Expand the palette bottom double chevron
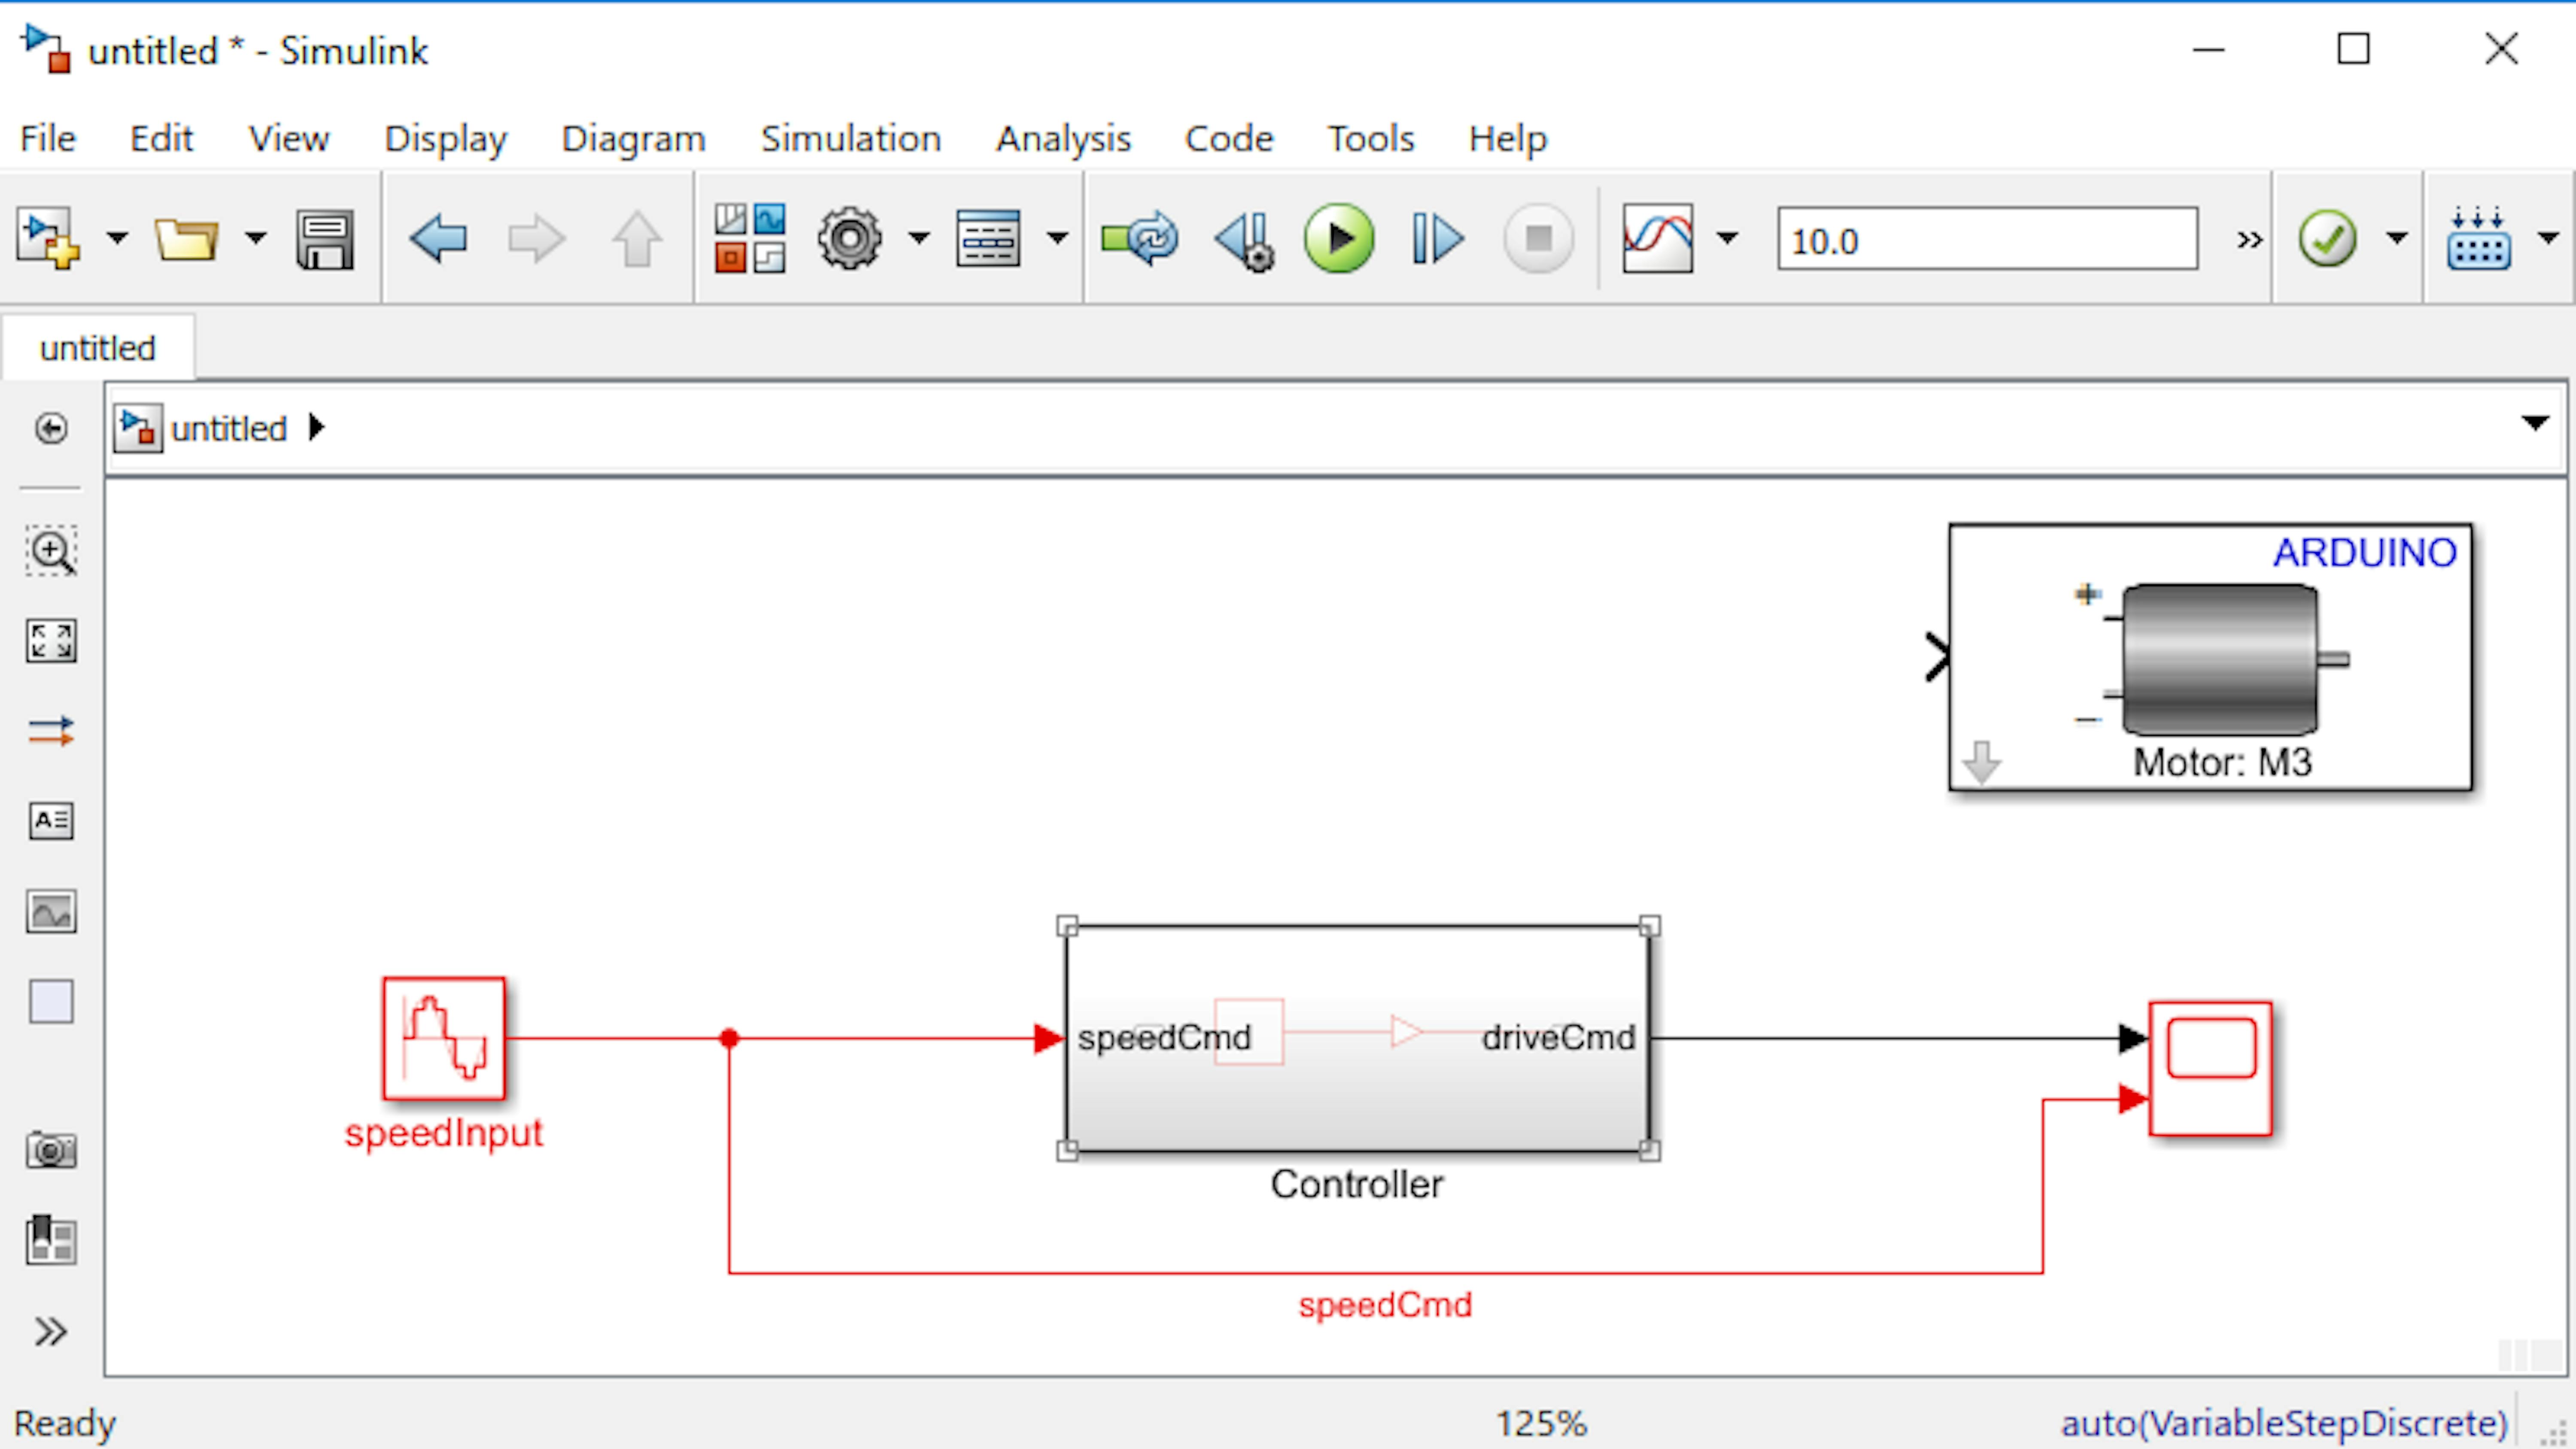 point(51,1331)
